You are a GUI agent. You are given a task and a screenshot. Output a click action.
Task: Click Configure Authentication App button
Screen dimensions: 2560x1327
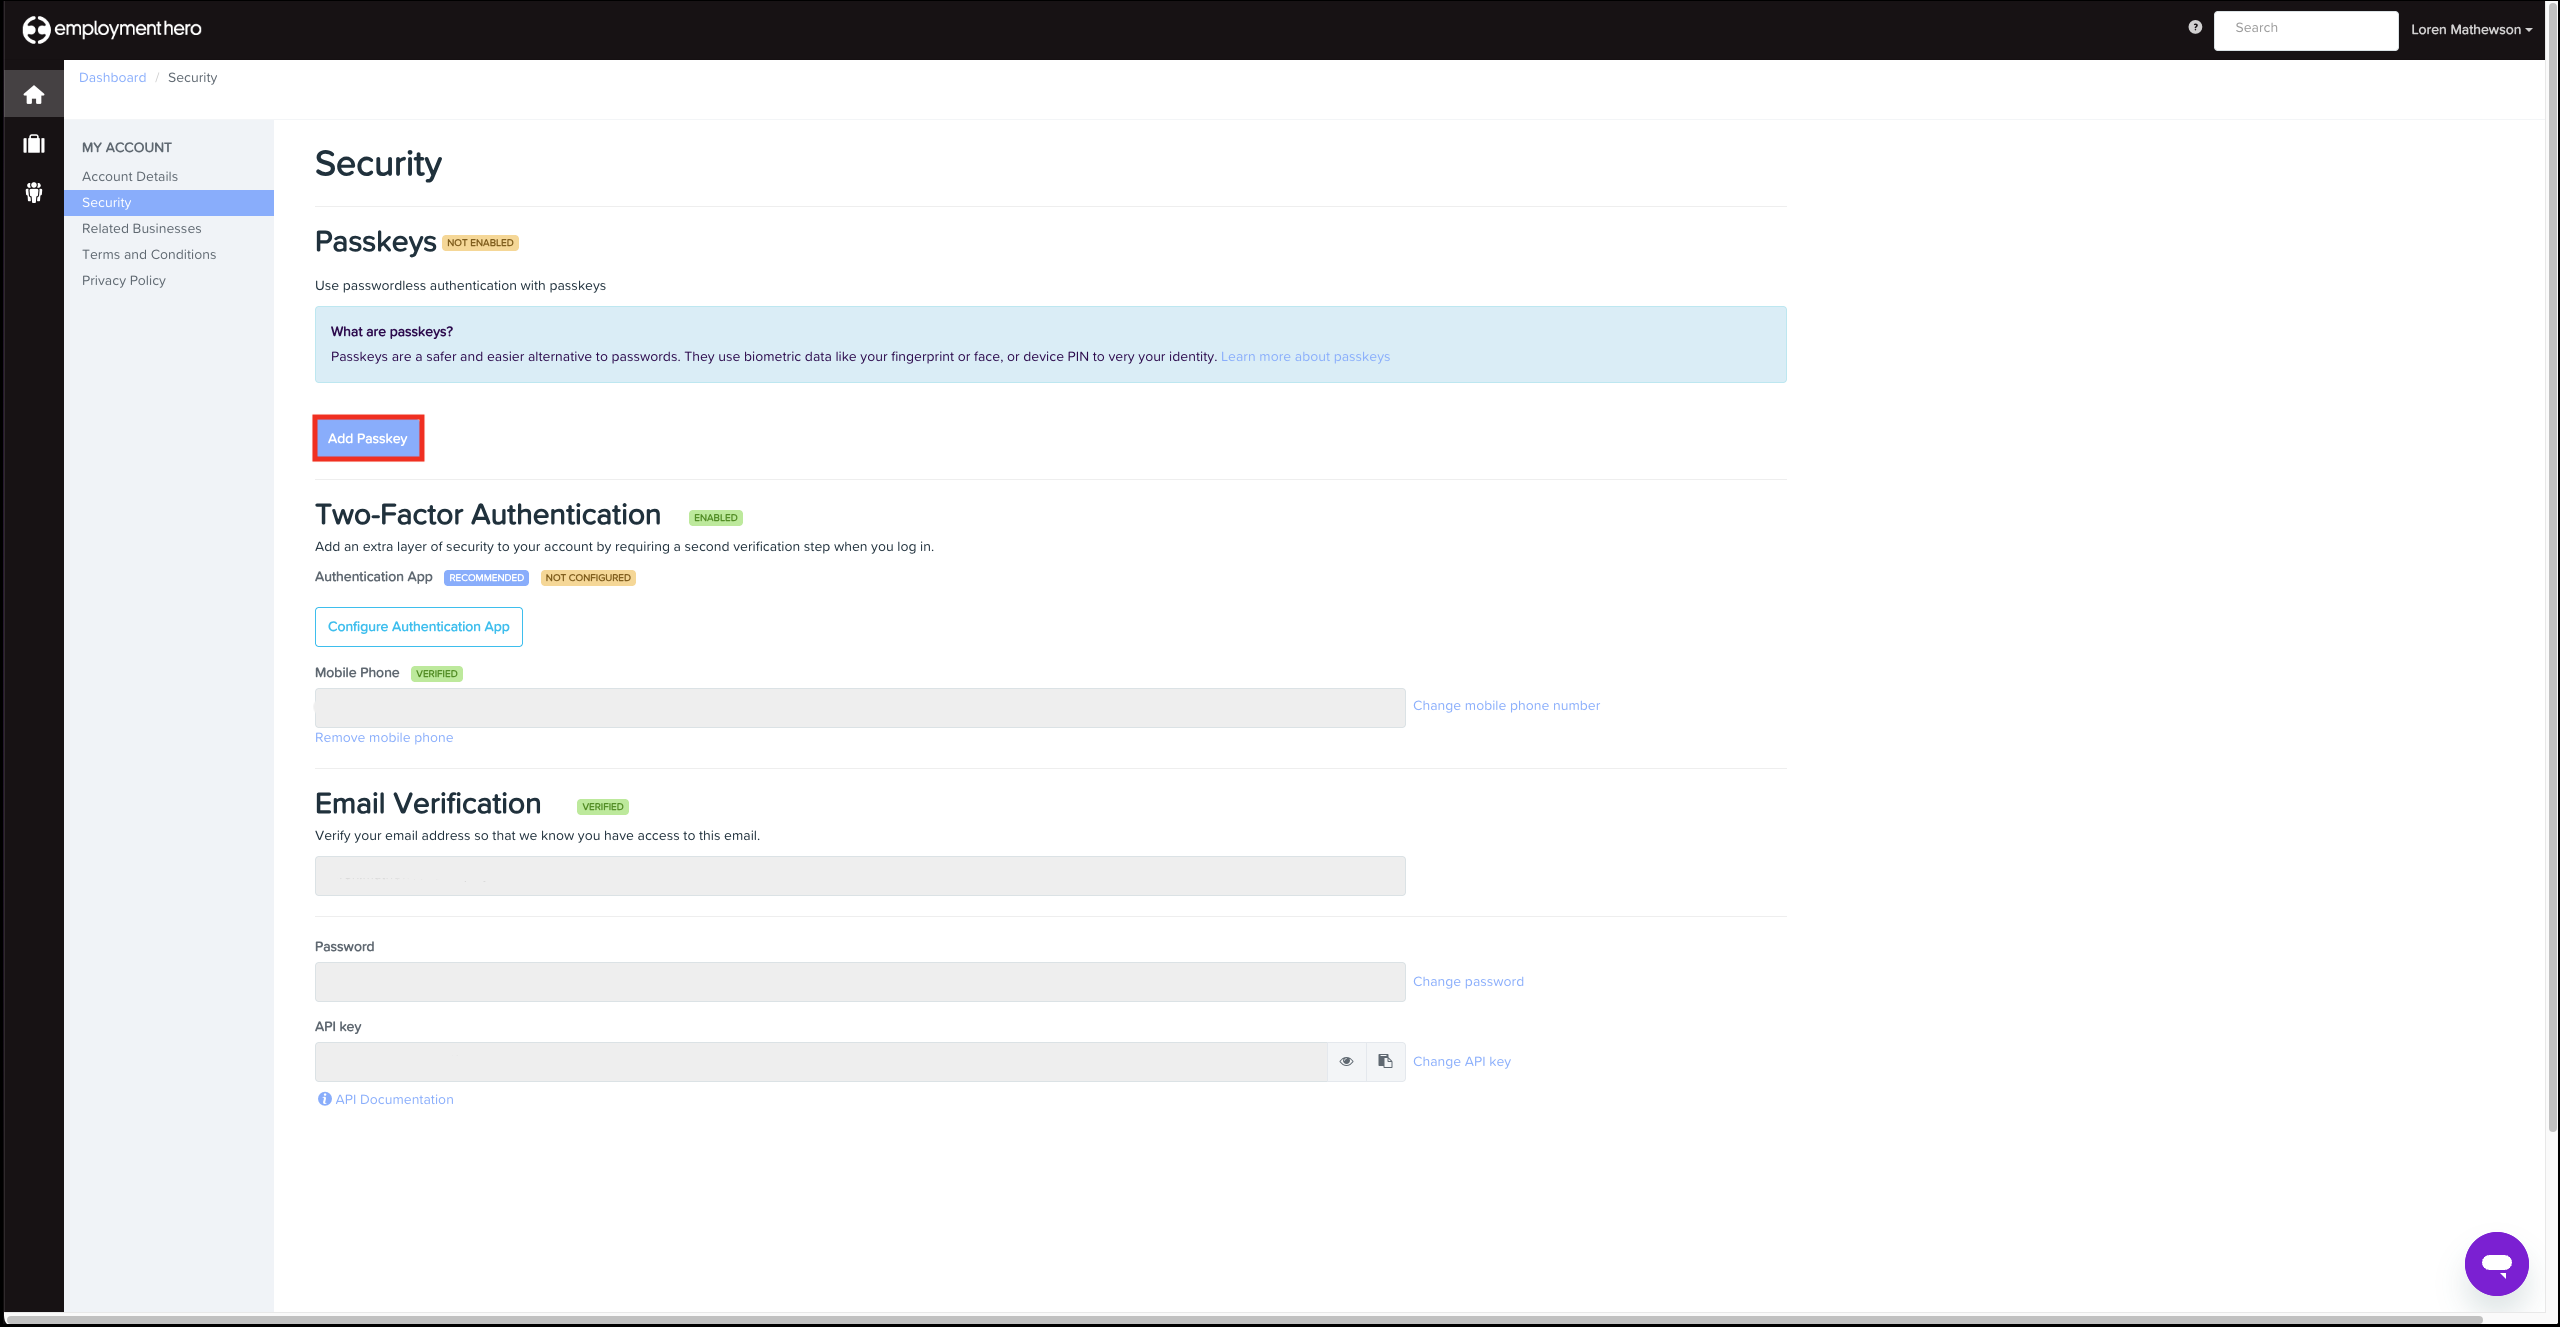pyautogui.click(x=418, y=627)
